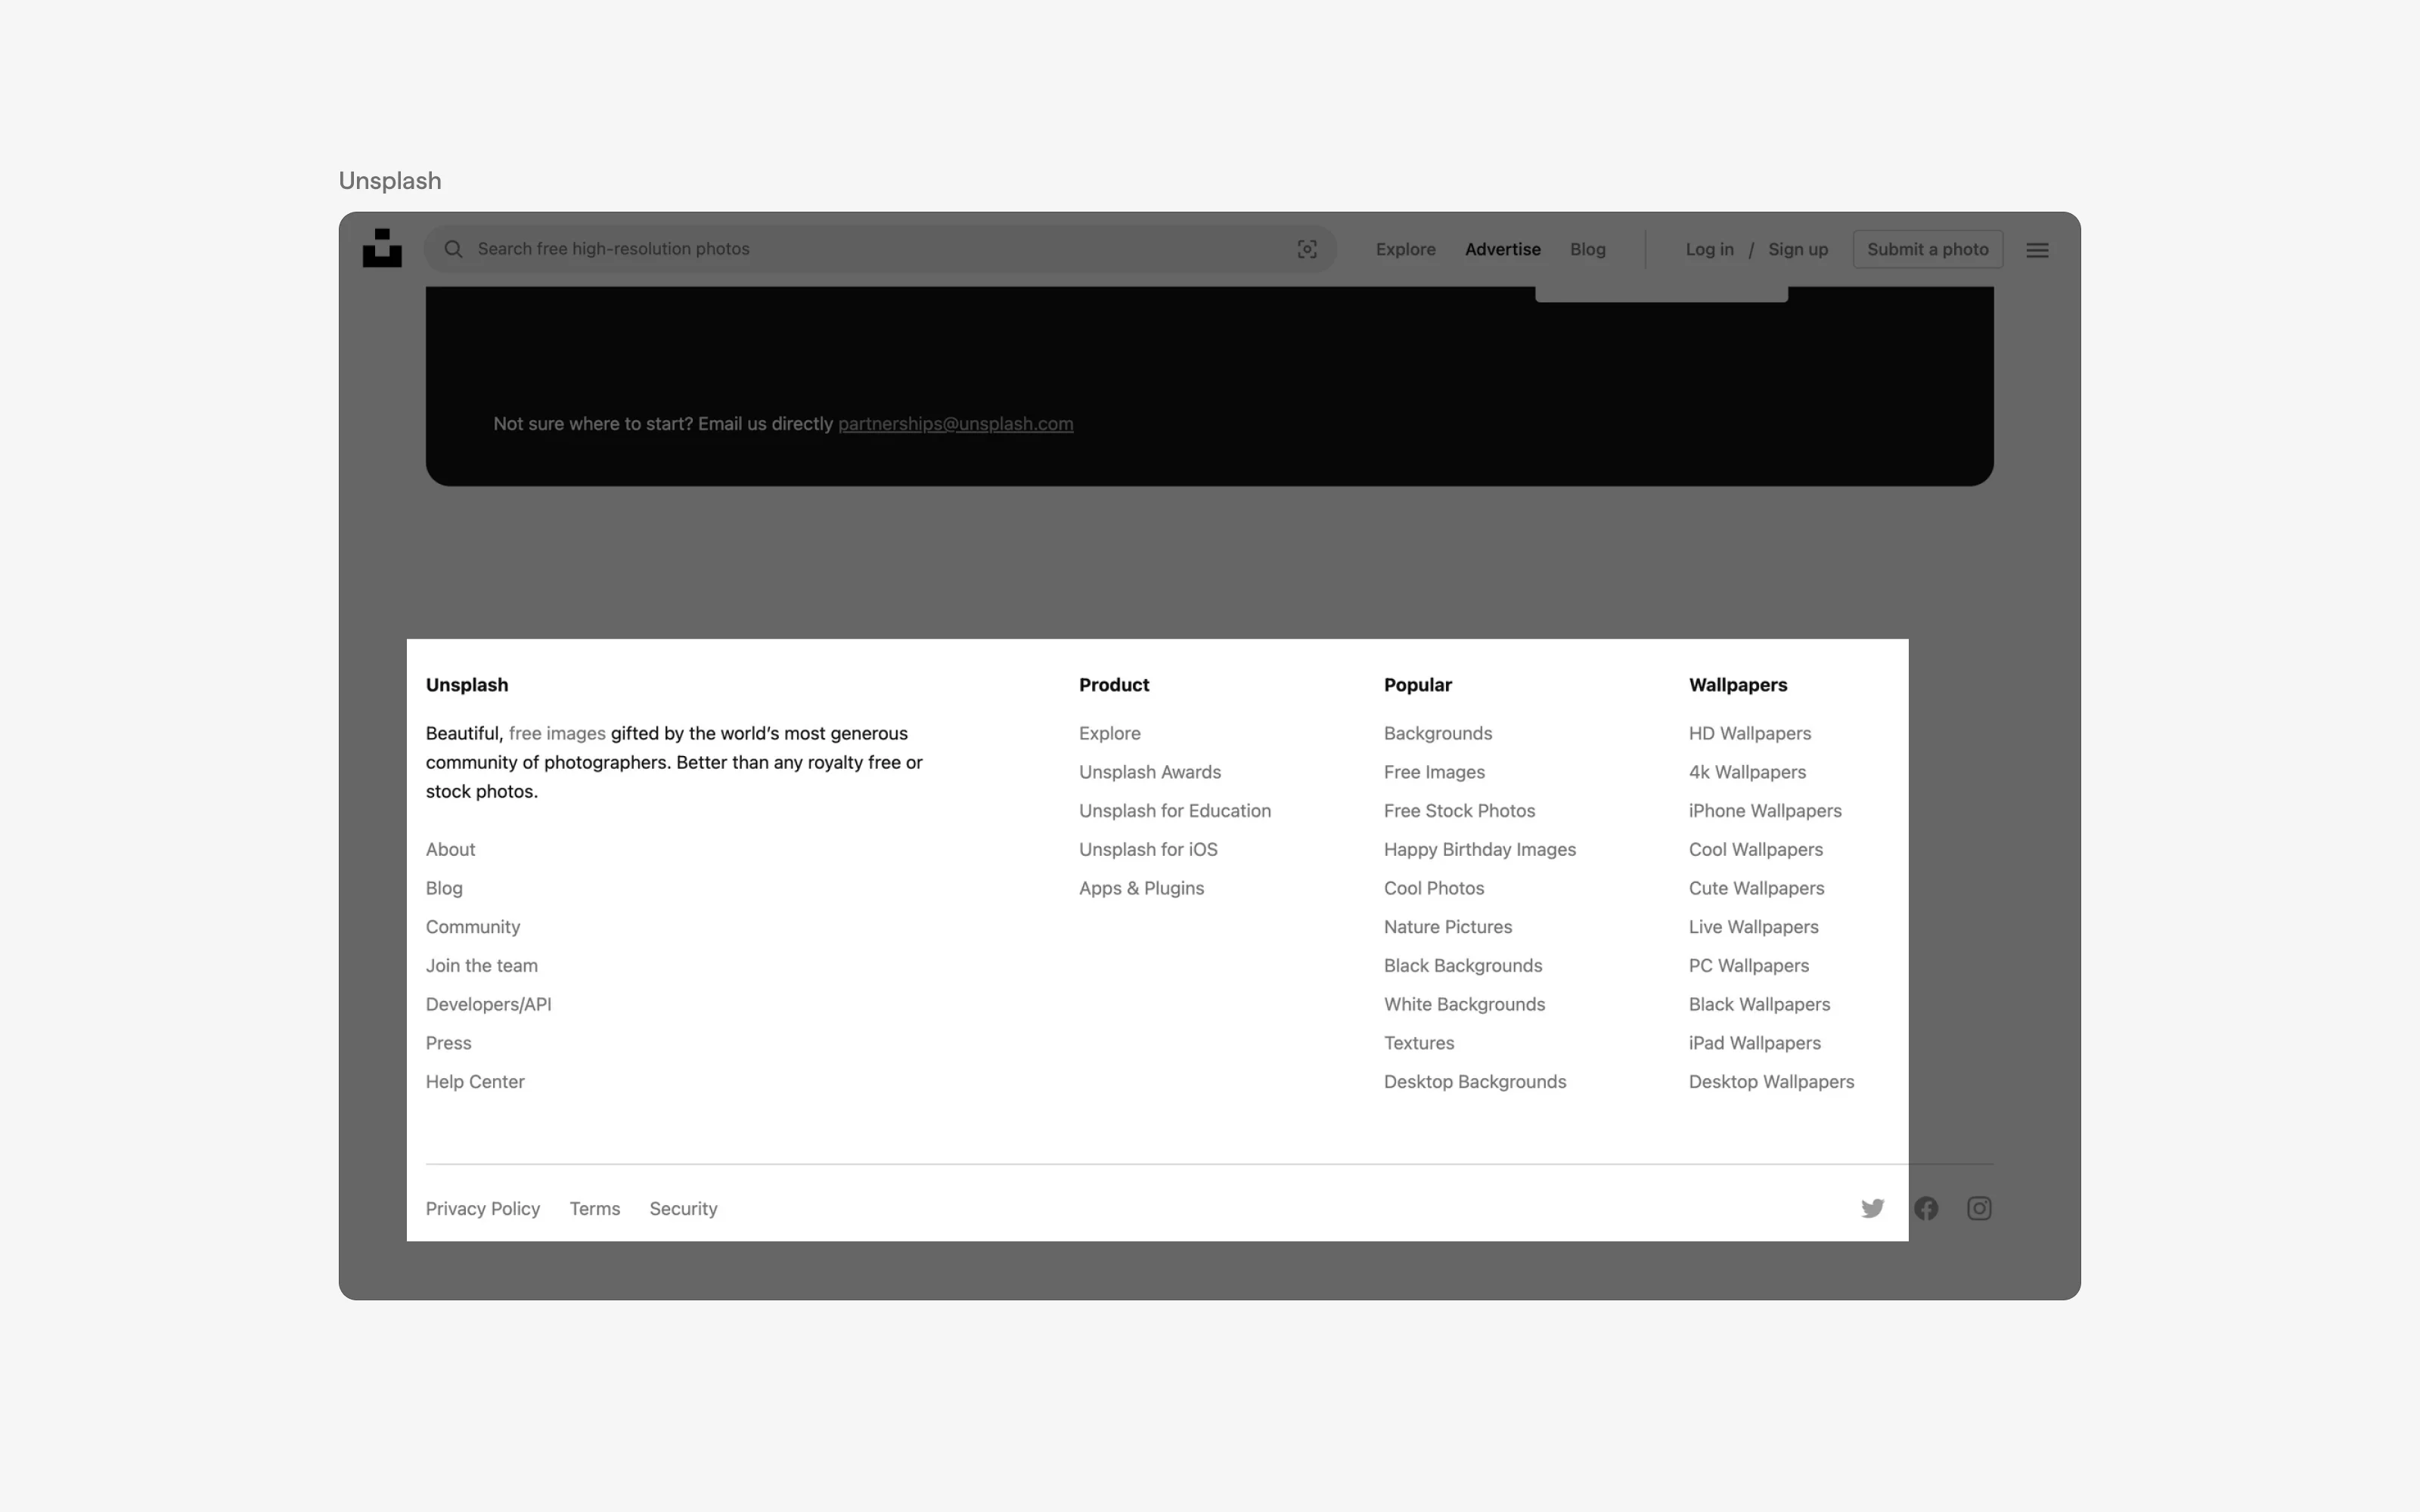The height and width of the screenshot is (1512, 2420).
Task: Click the Submit a photo button
Action: pos(1926,248)
